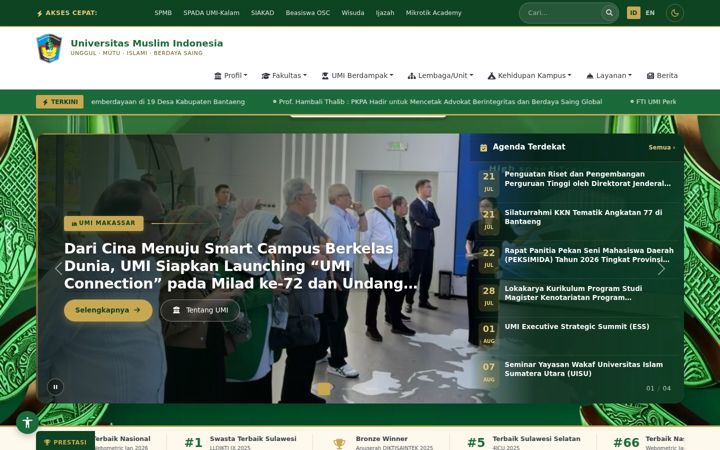Click the Universitas Muslim Indonesia site title
Image resolution: width=720 pixels, height=450 pixels.
click(x=146, y=43)
